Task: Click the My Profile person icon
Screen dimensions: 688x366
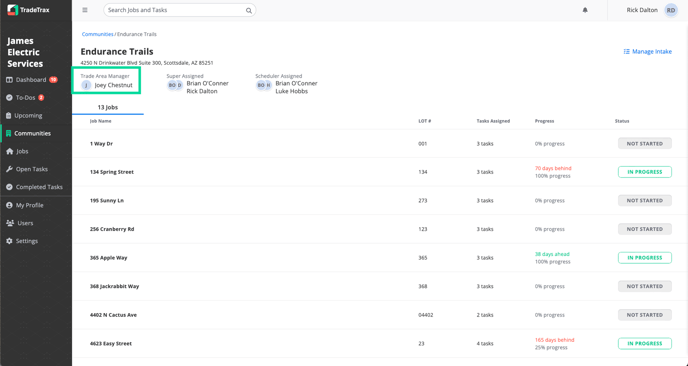Action: [9, 205]
